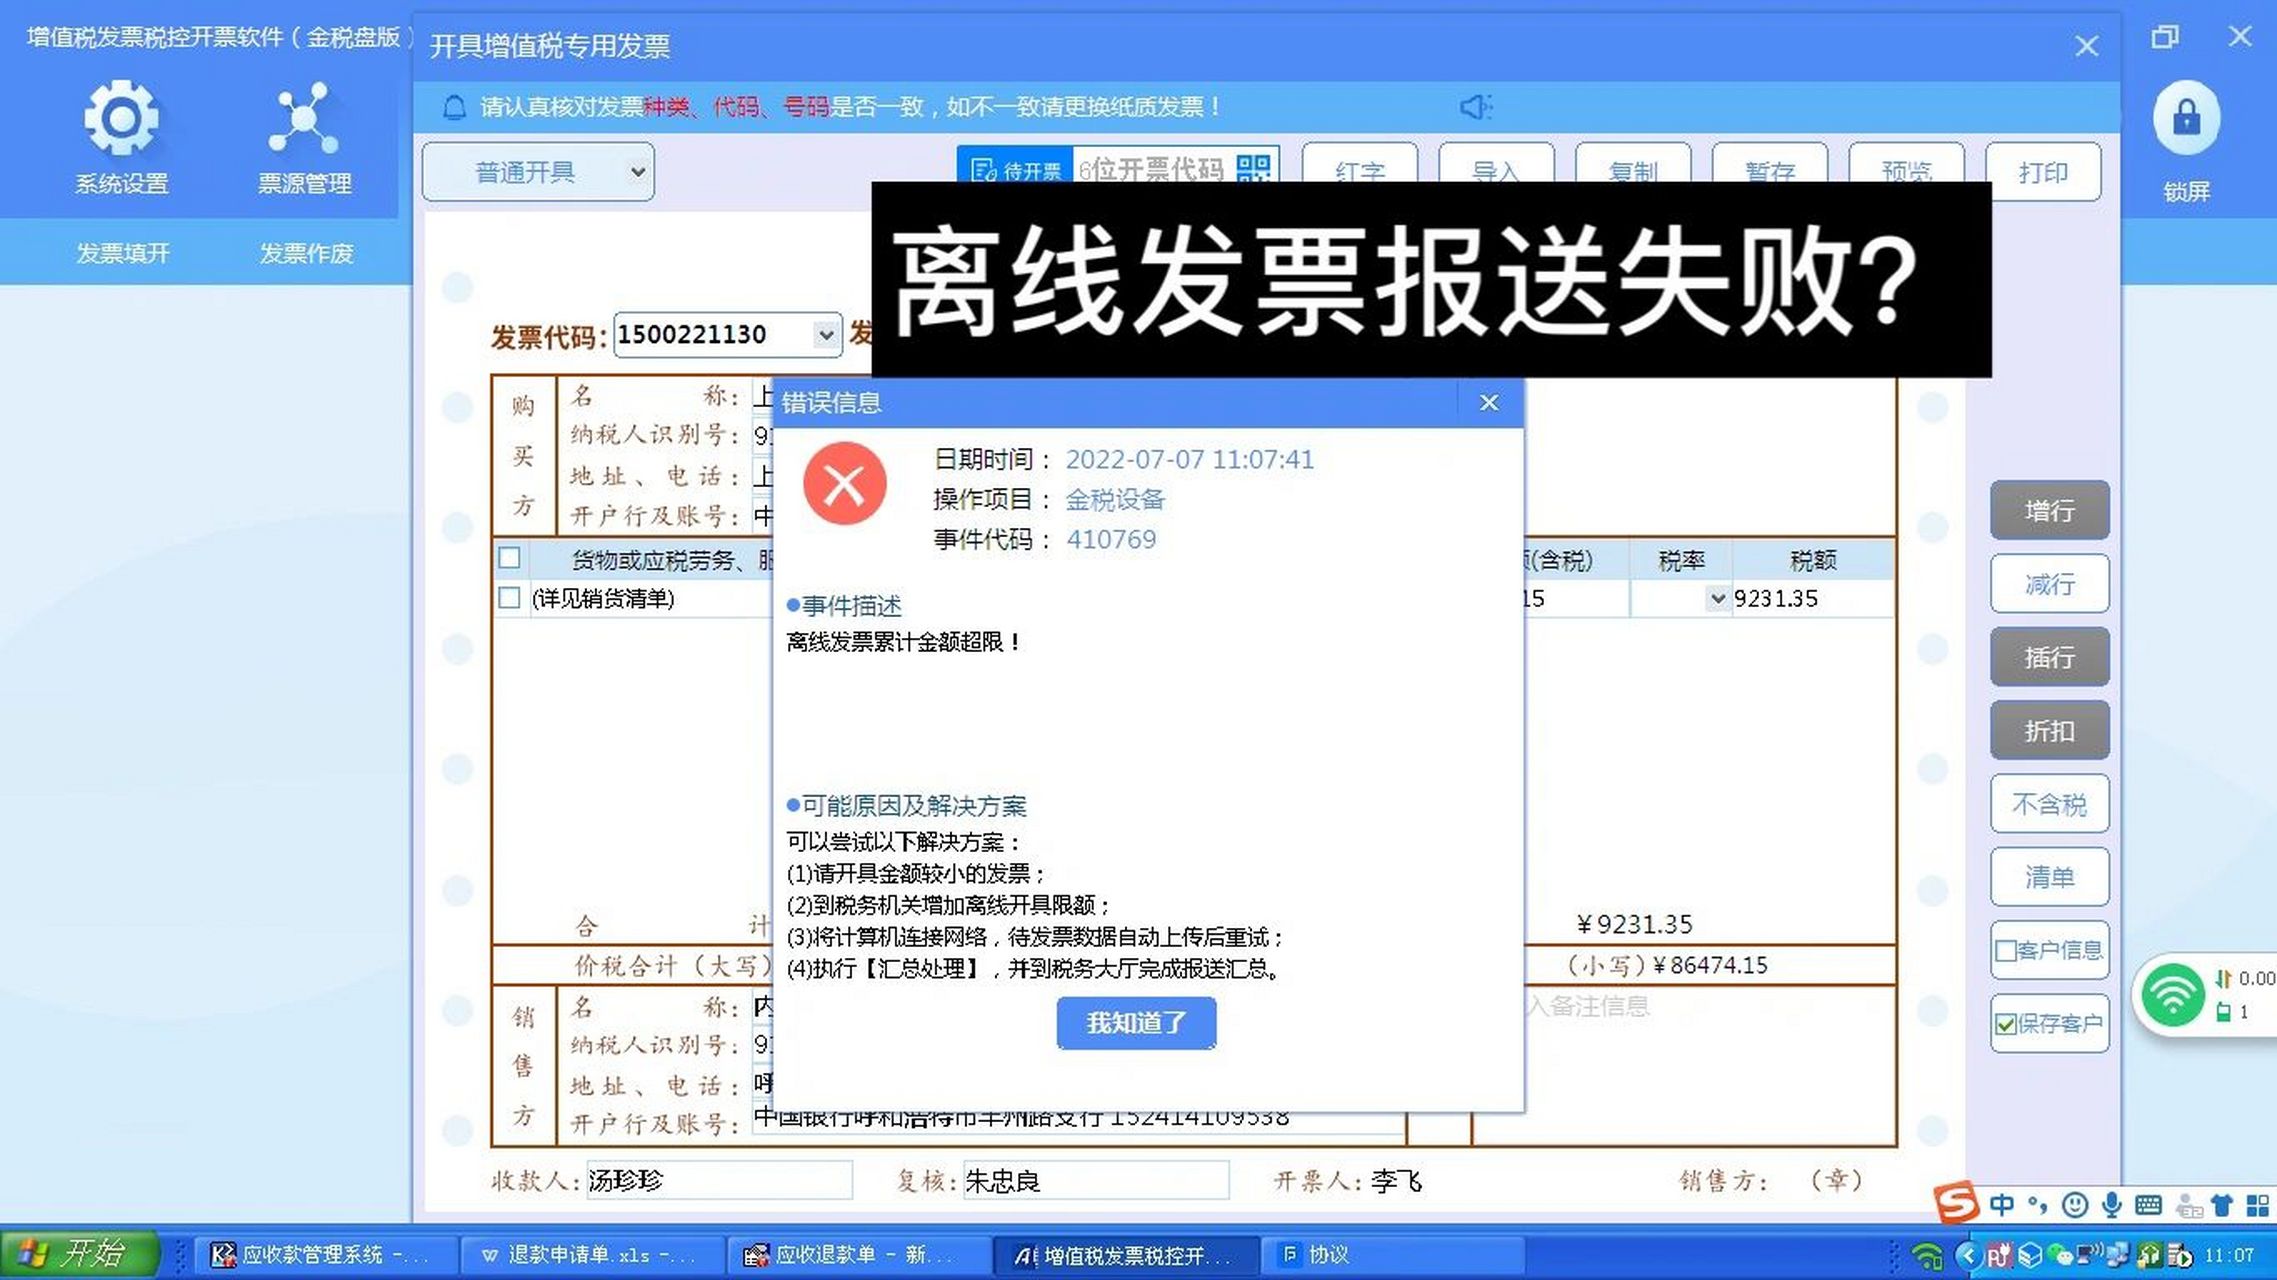This screenshot has width=2277, height=1280.
Task: Toggle the 保存客户 checkbox
Action: [x=2008, y=1022]
